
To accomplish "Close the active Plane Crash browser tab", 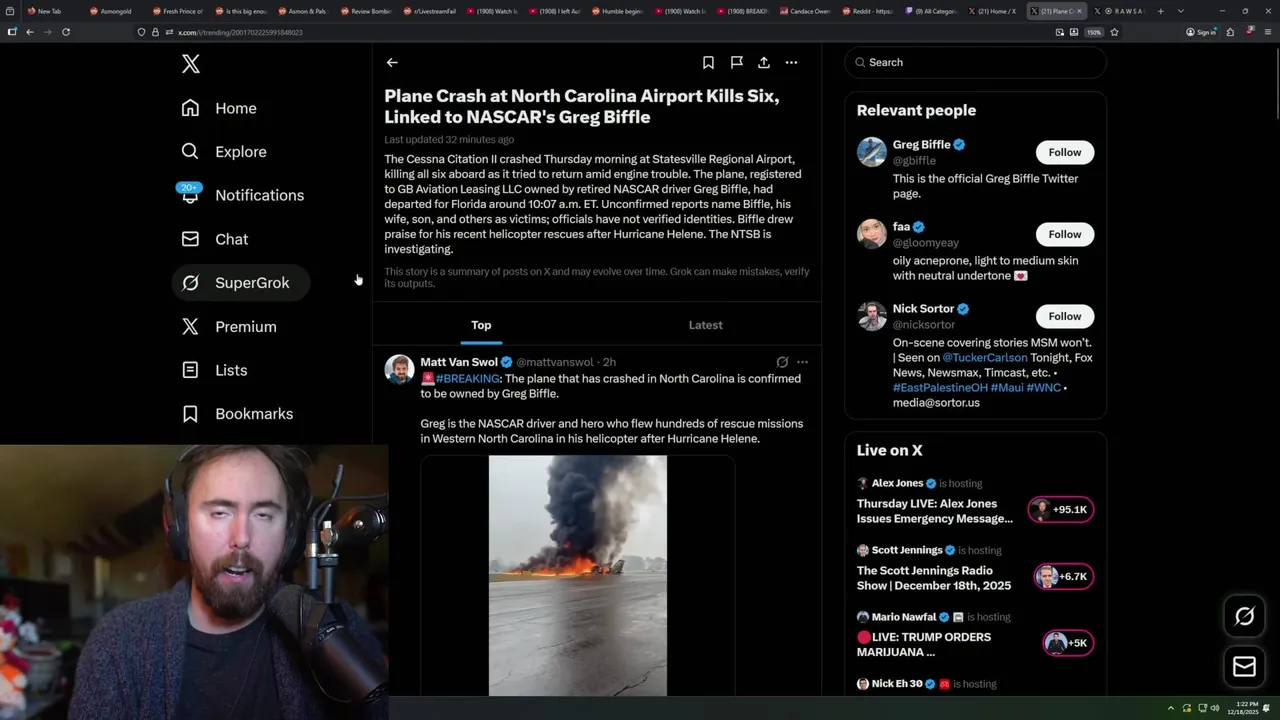I will tap(1078, 11).
